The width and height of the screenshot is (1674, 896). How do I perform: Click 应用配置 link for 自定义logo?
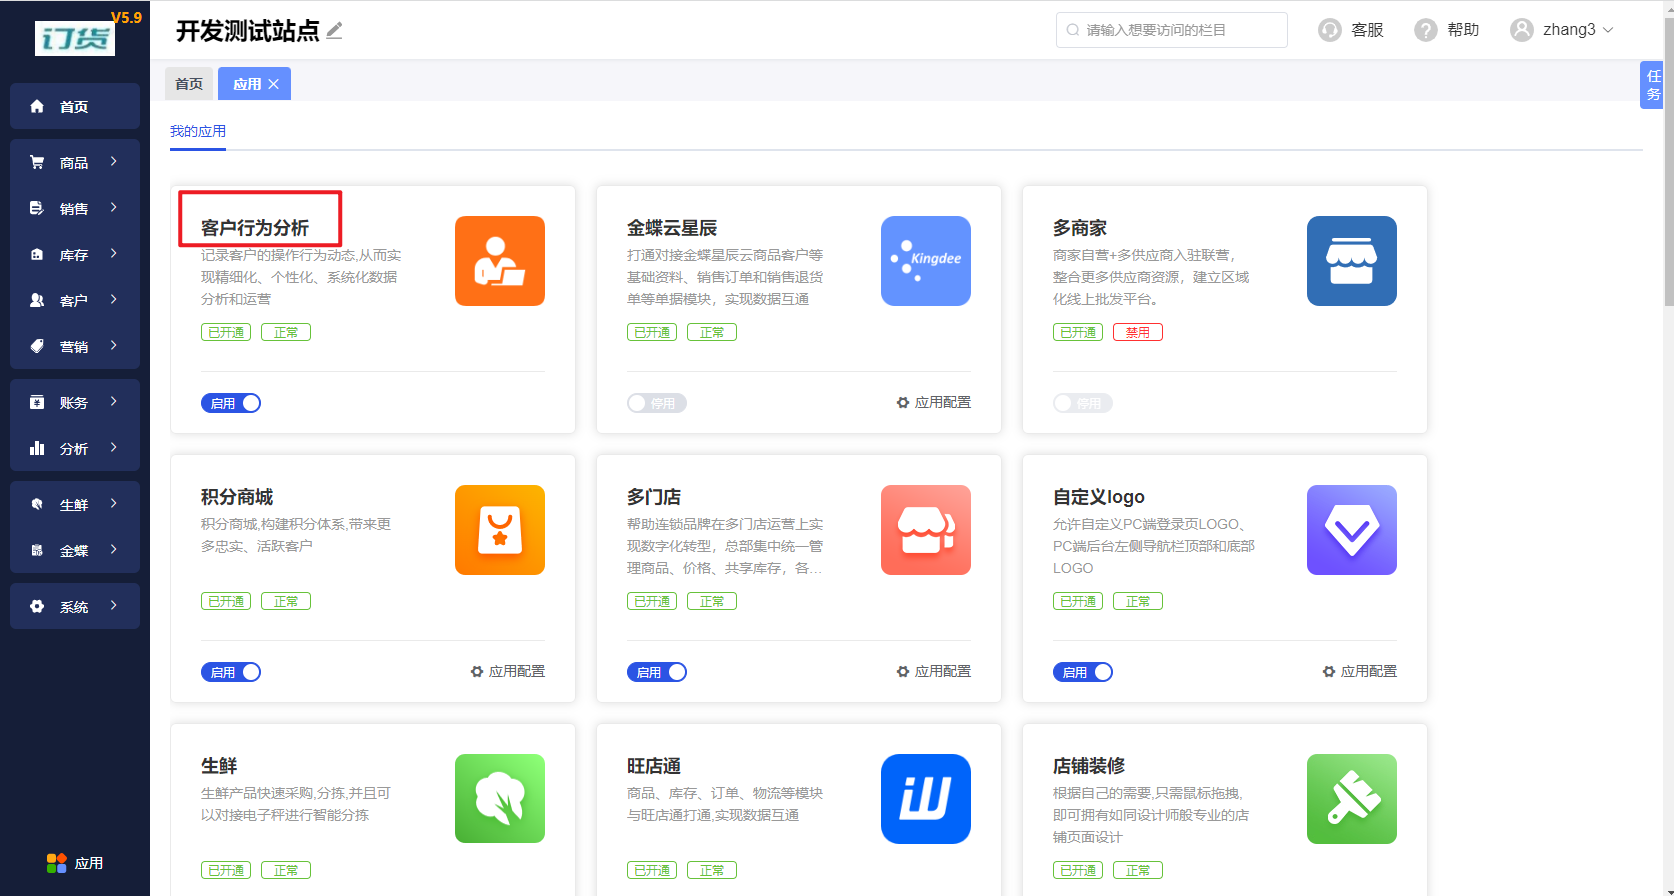(1360, 671)
